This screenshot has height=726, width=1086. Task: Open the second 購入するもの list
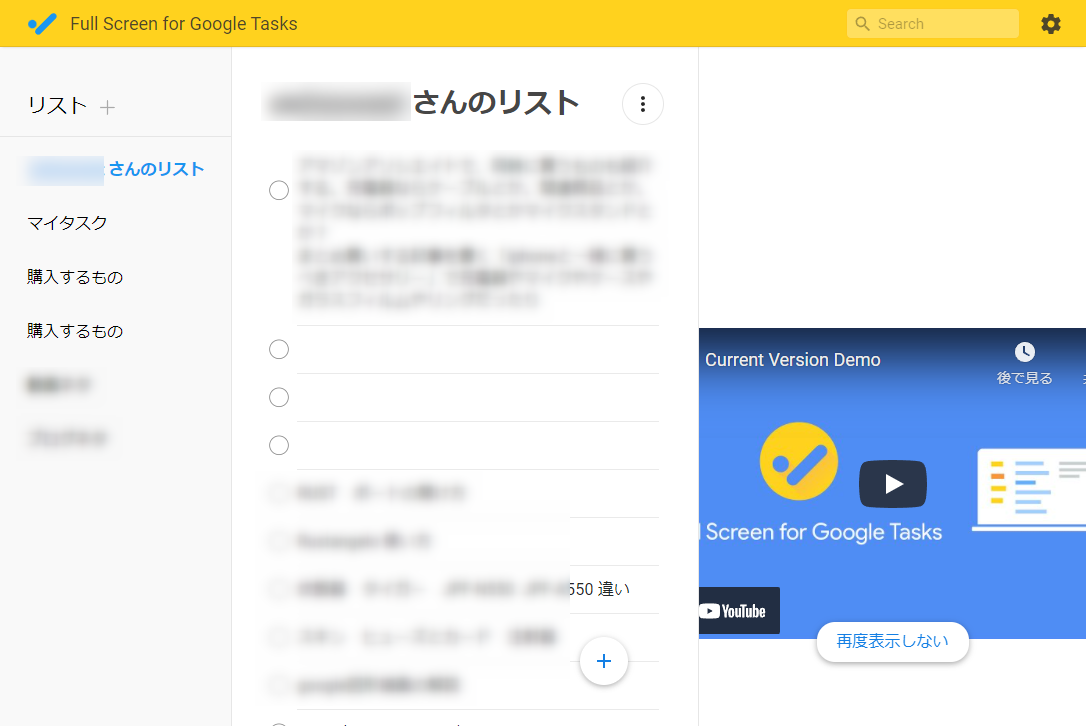[75, 331]
